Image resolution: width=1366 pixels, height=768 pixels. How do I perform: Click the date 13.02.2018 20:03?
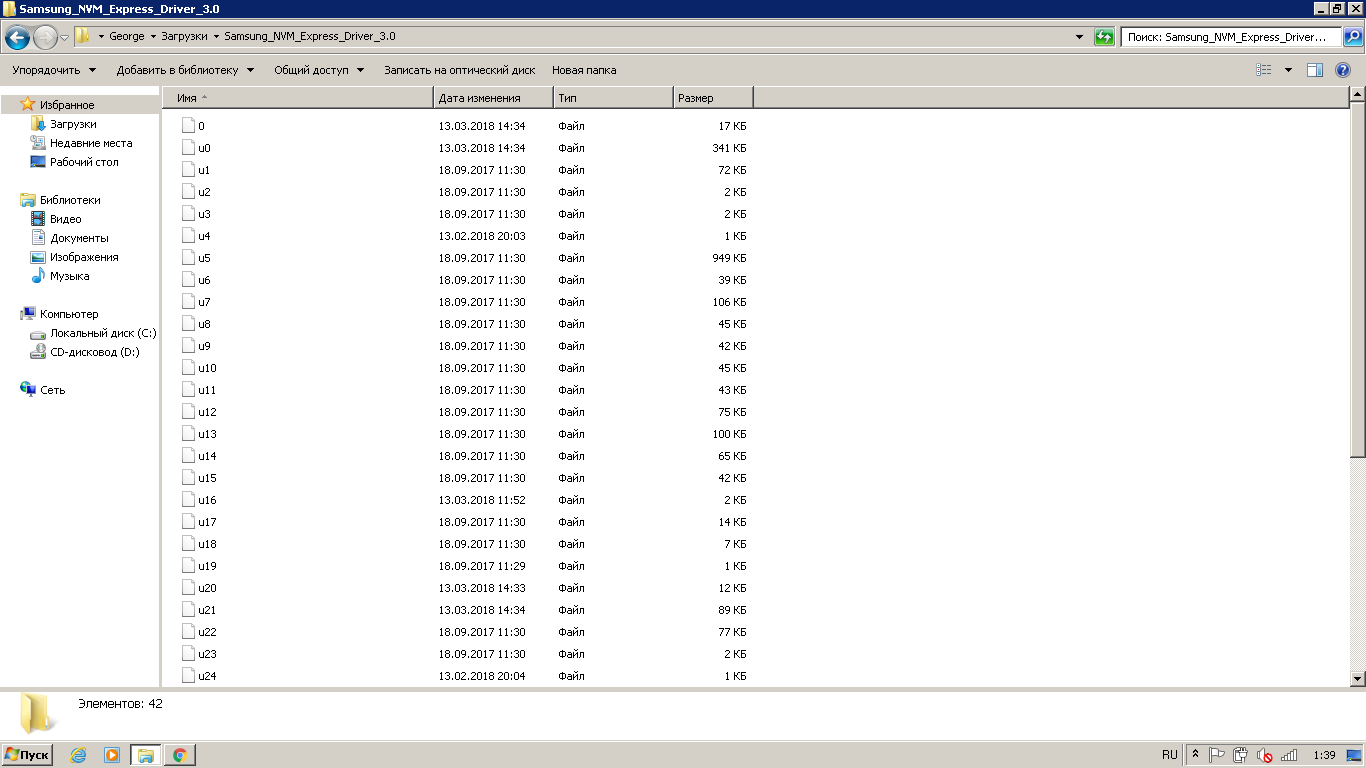482,236
